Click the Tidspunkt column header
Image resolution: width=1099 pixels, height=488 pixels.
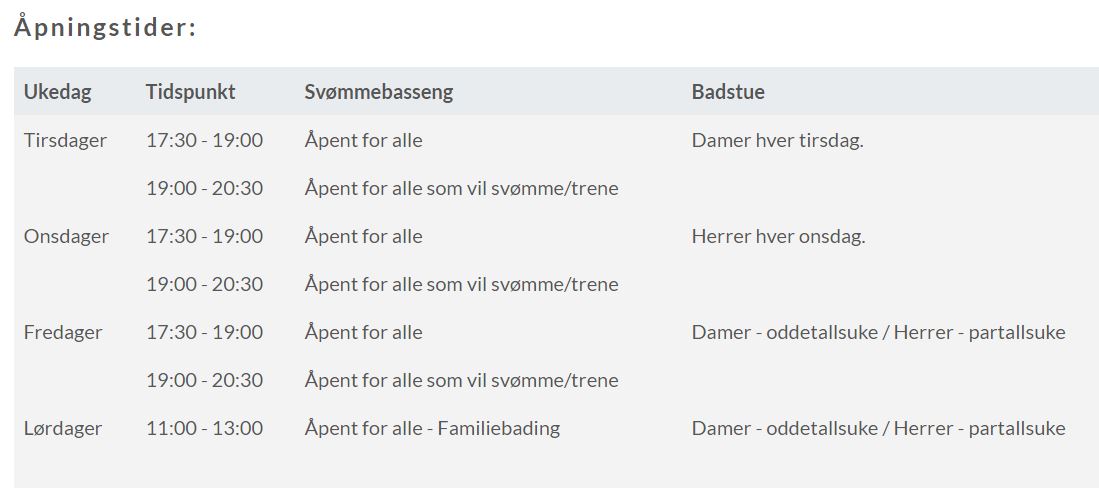pos(190,92)
